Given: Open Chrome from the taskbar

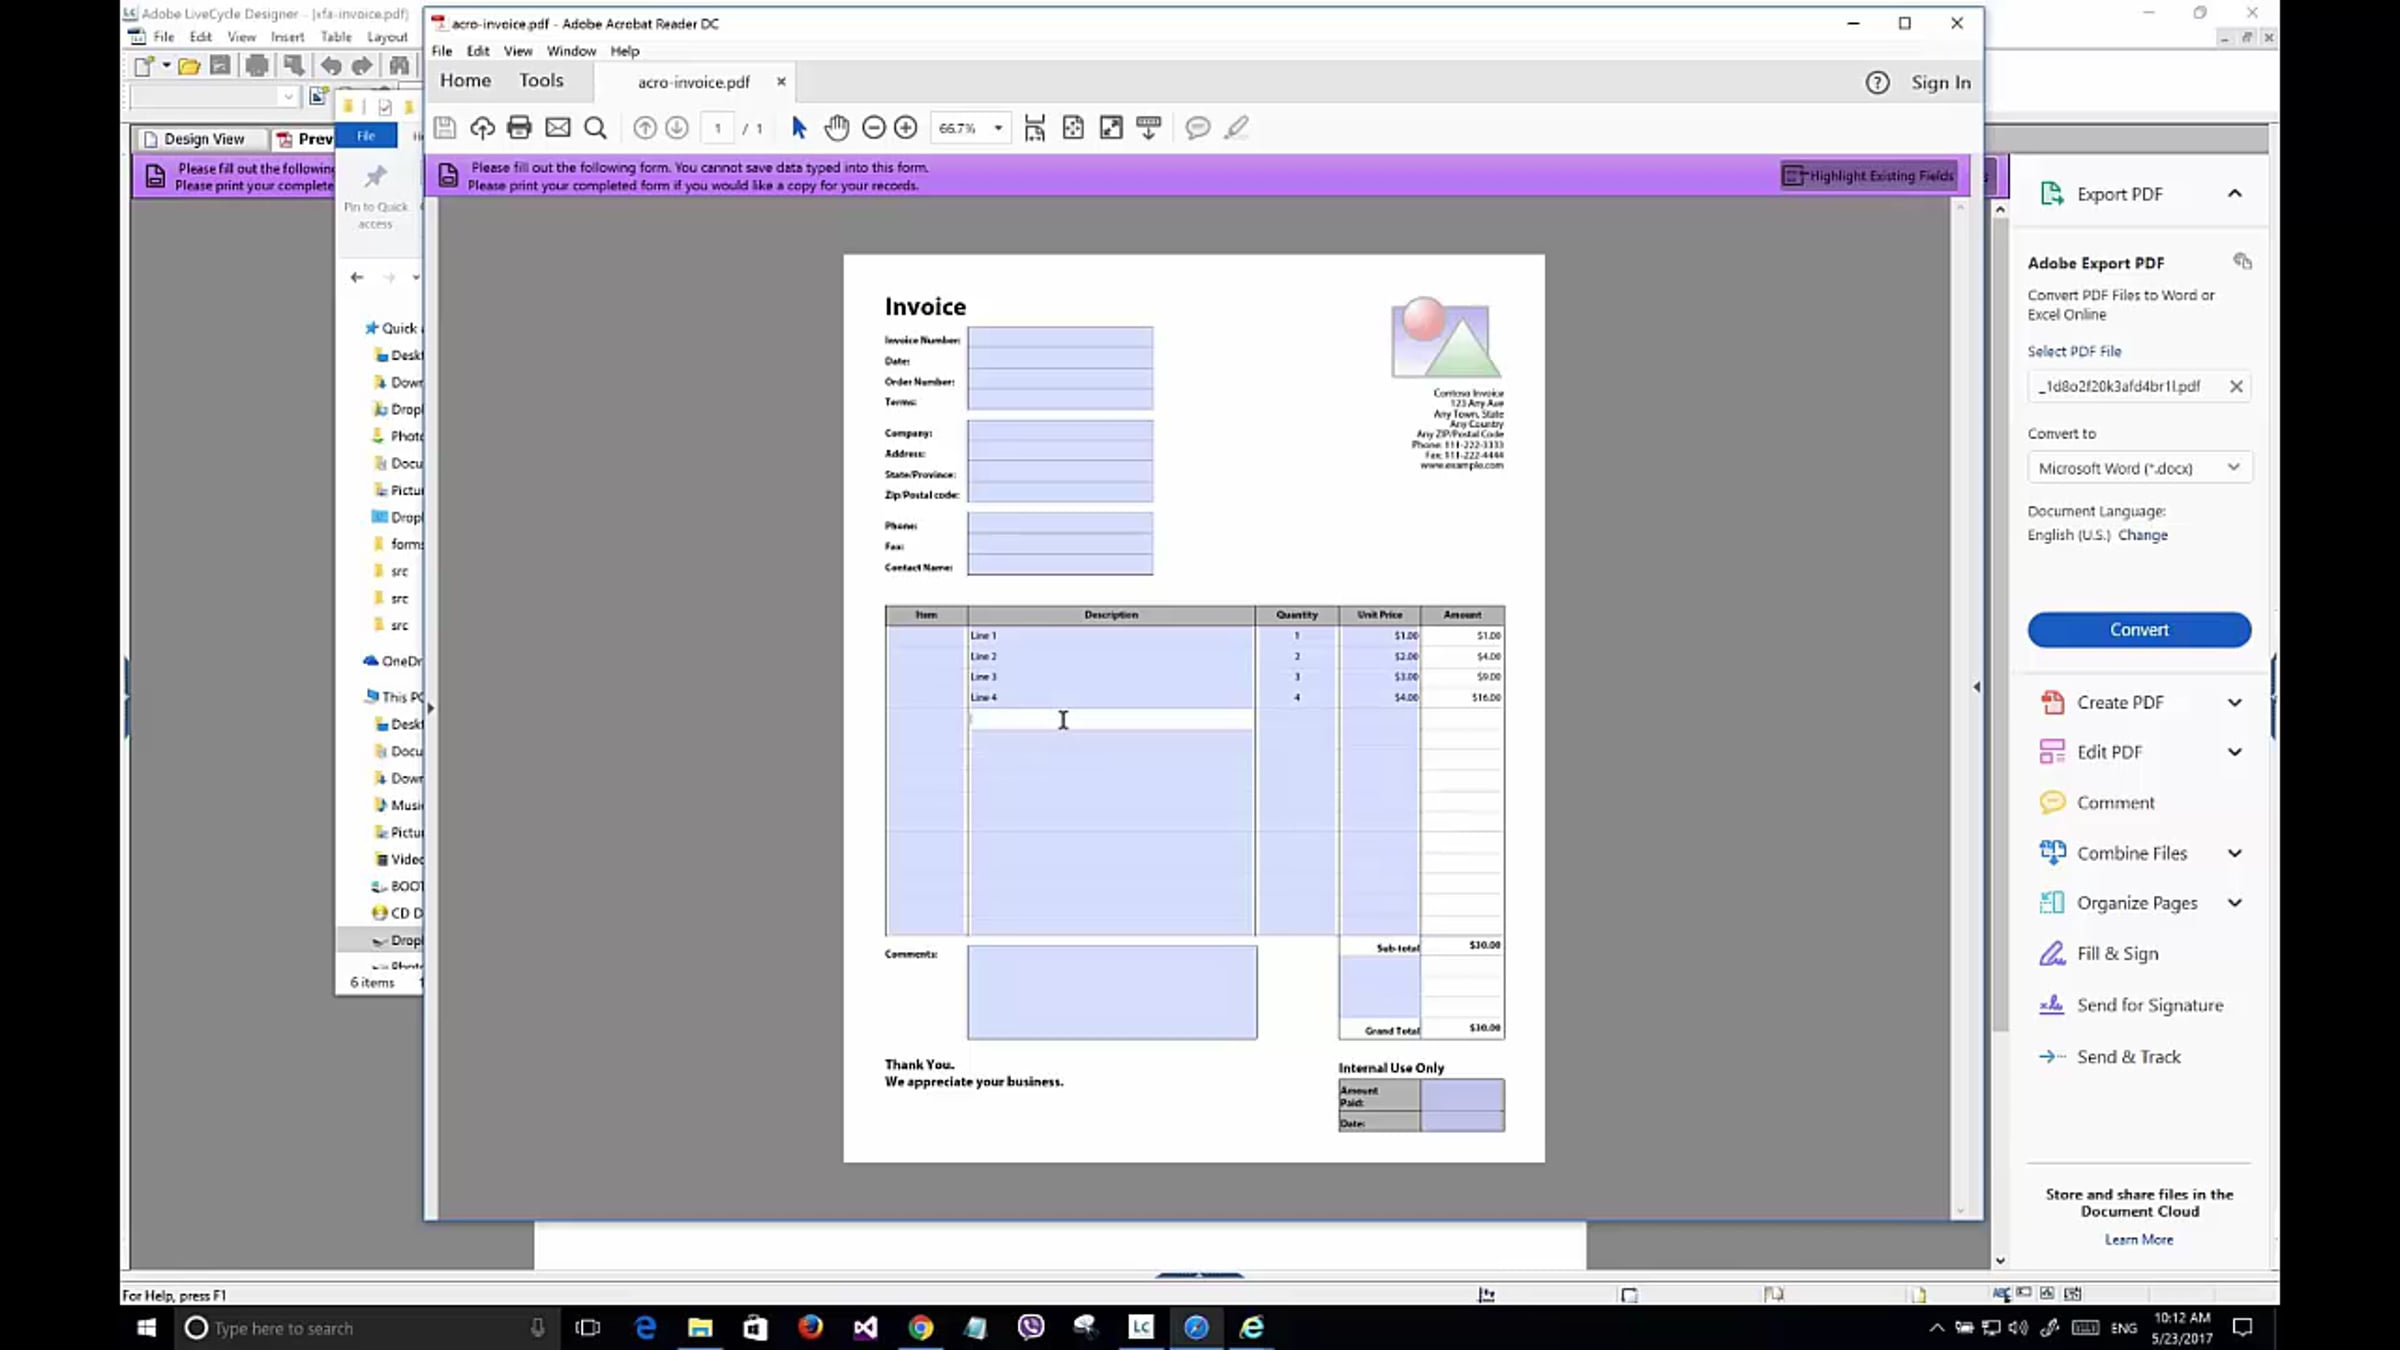Looking at the screenshot, I should click(x=920, y=1327).
